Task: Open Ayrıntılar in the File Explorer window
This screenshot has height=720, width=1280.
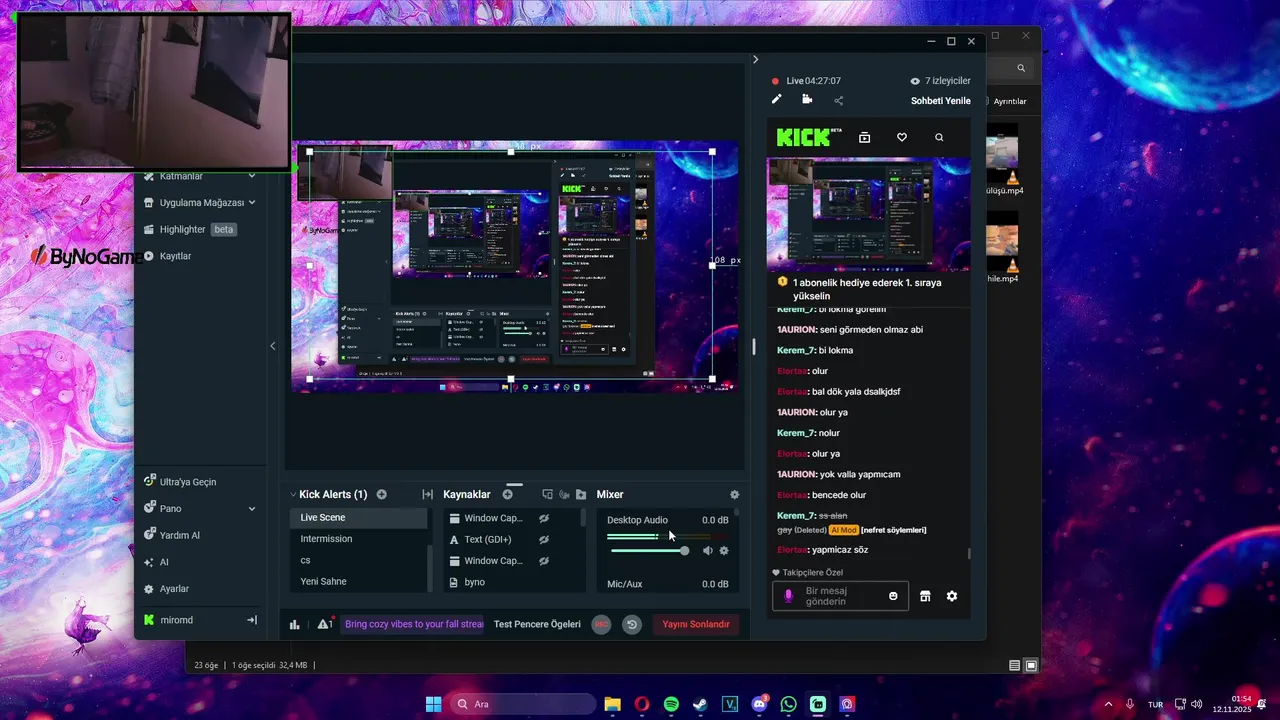Action: point(1011,101)
